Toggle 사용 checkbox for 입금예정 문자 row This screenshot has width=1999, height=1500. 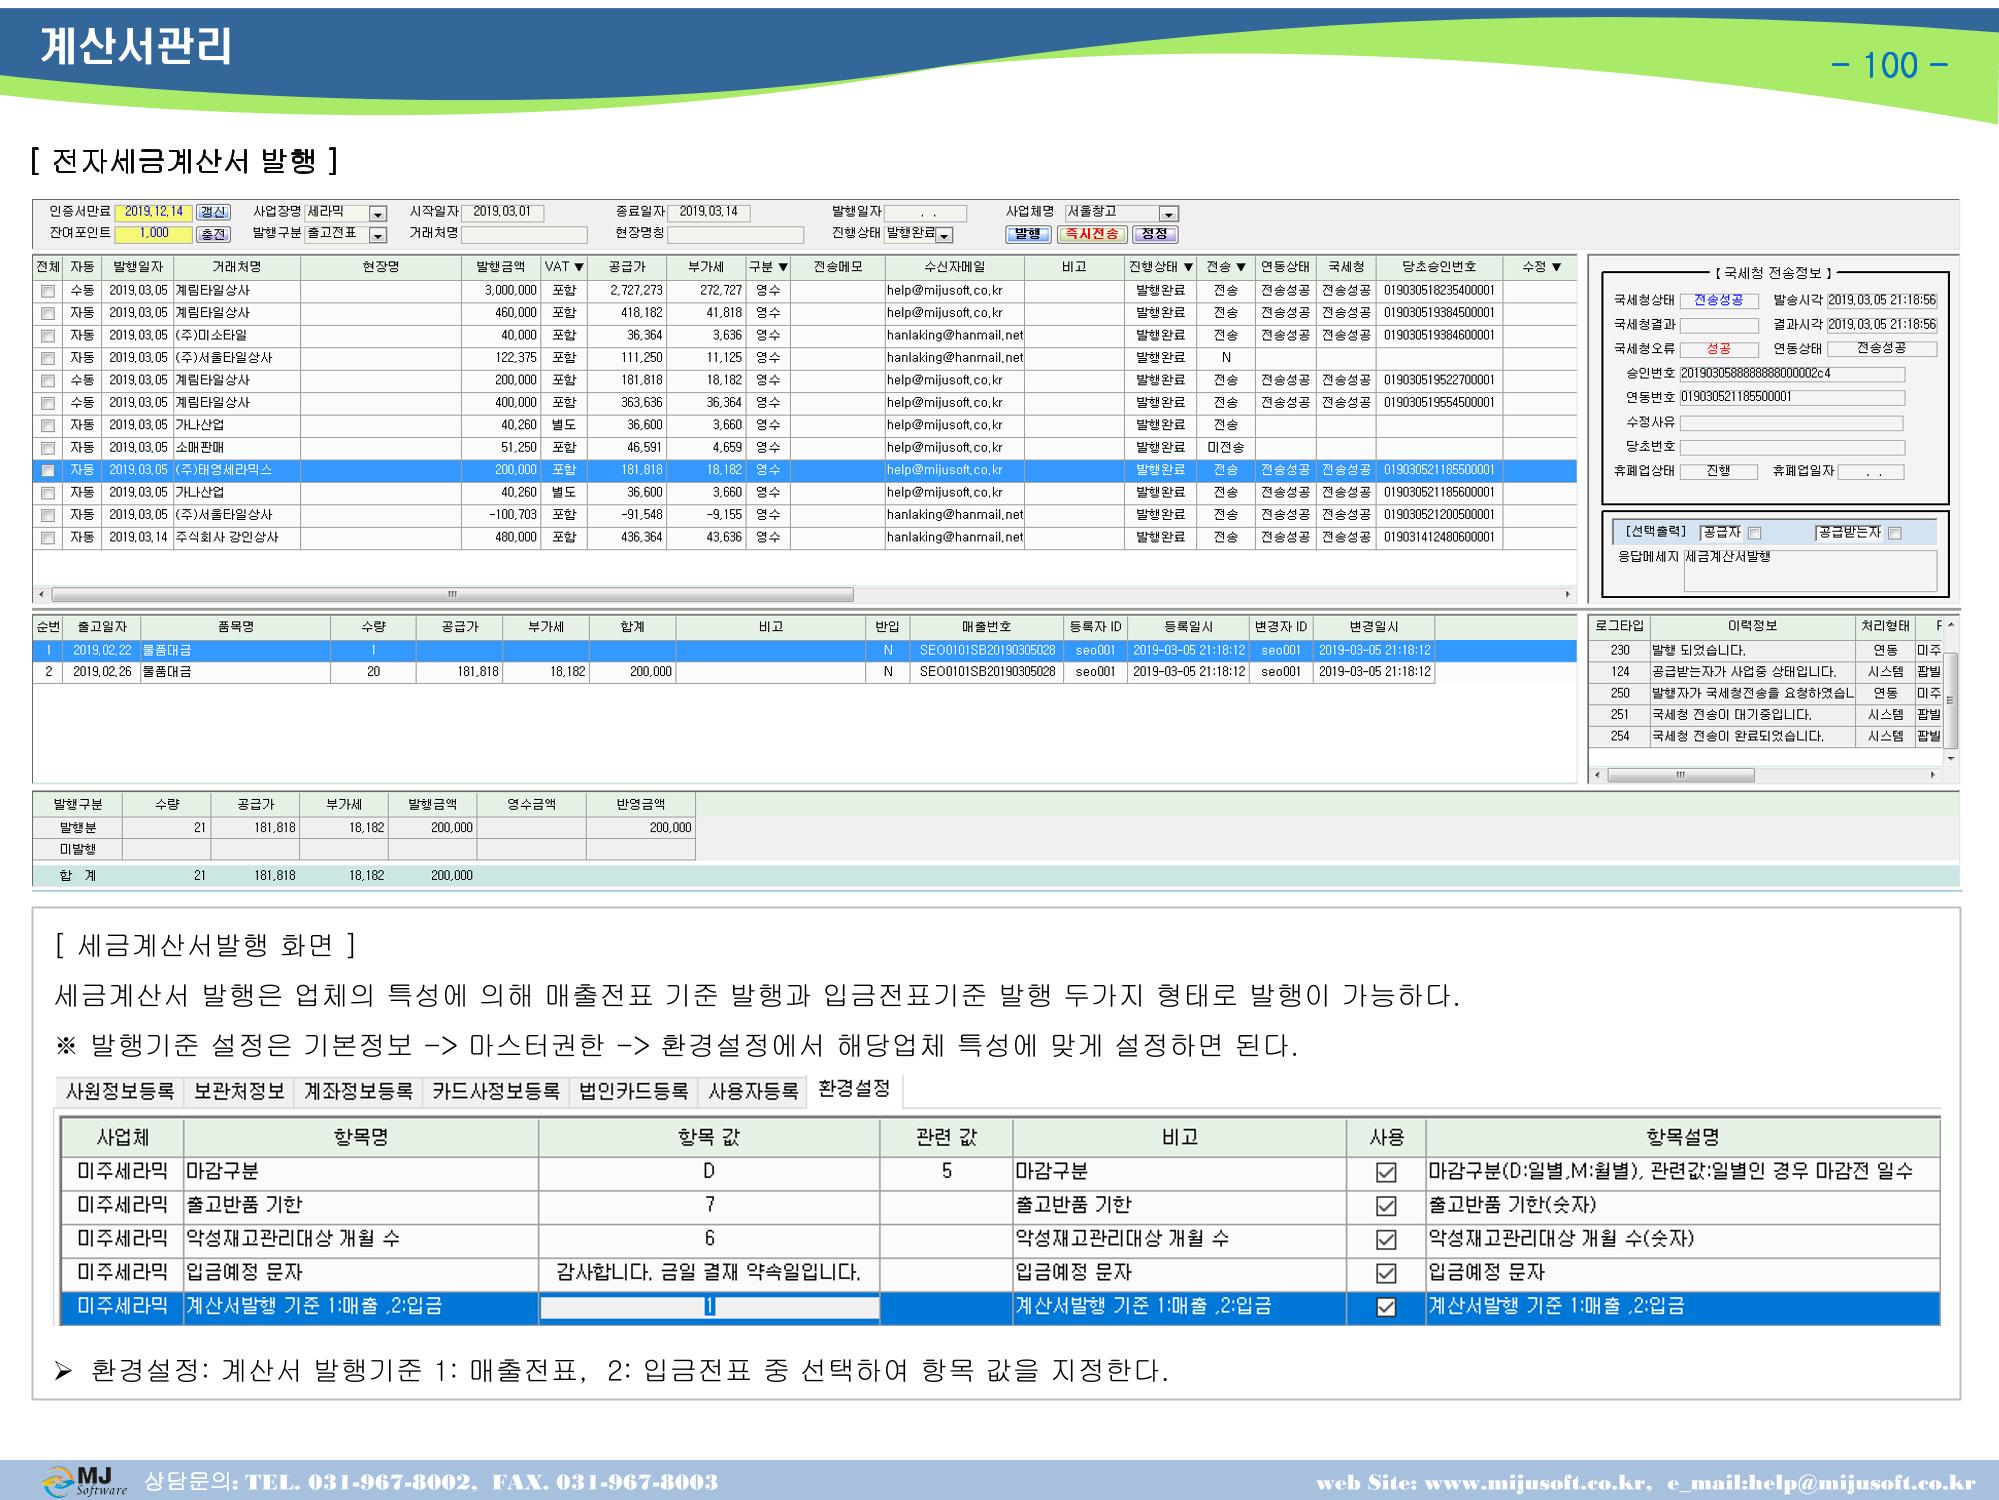tap(1386, 1273)
